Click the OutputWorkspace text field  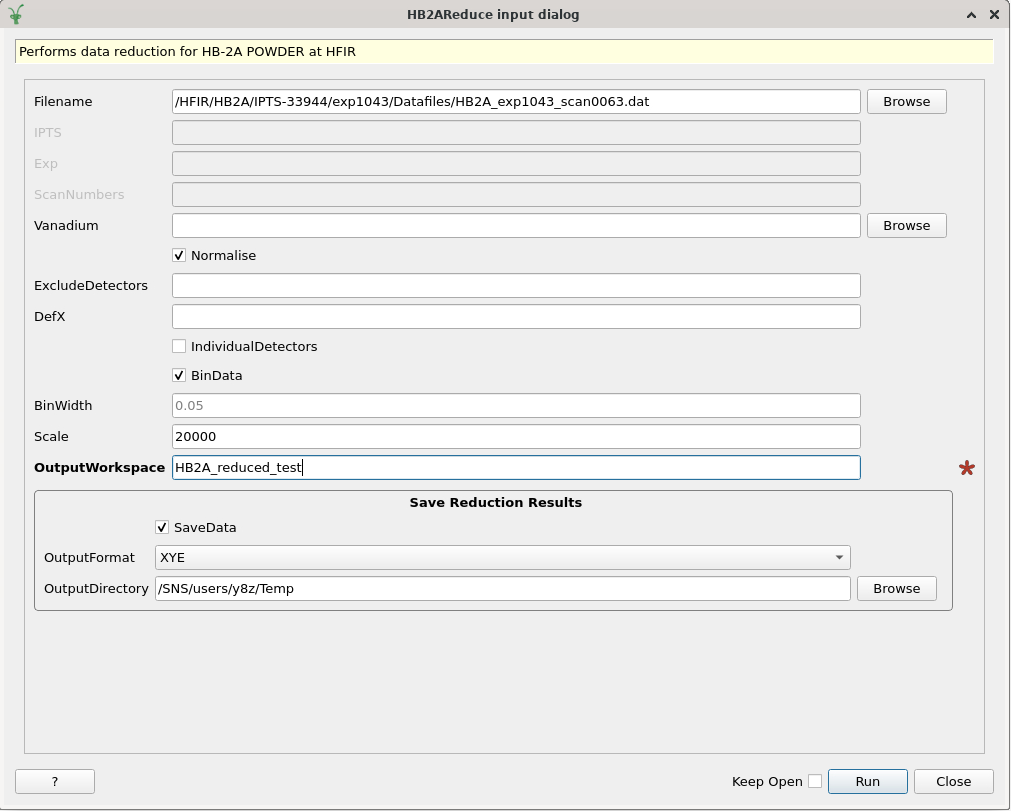pyautogui.click(x=516, y=468)
